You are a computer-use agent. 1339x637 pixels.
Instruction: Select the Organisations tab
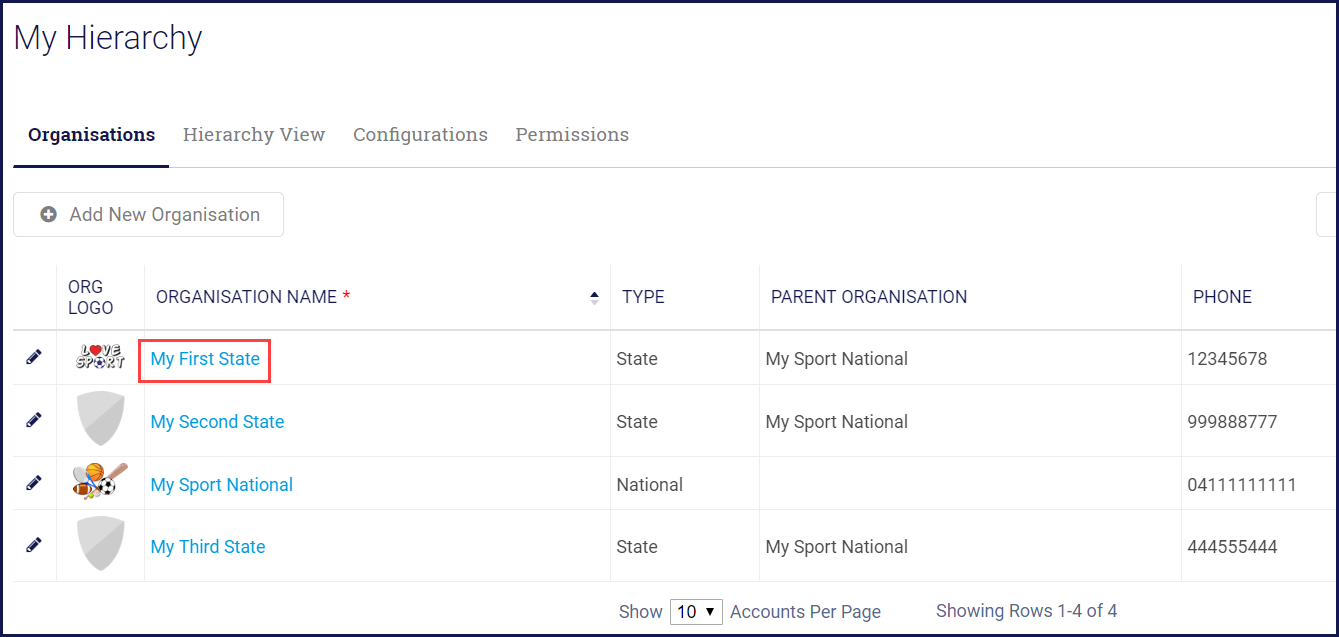pyautogui.click(x=91, y=135)
